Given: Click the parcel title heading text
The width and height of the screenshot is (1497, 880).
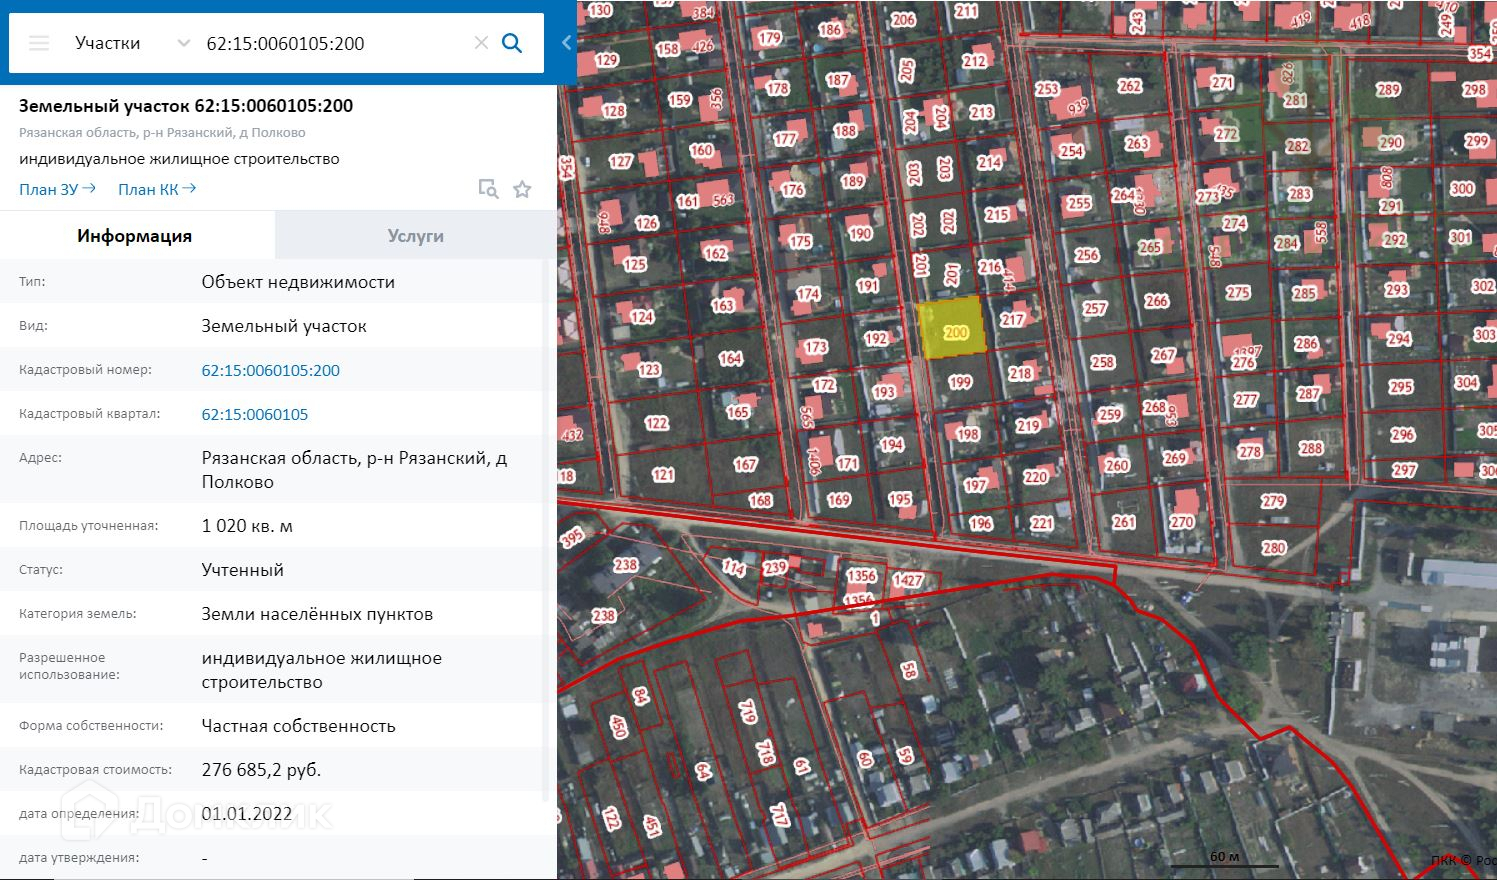Looking at the screenshot, I should (x=186, y=106).
